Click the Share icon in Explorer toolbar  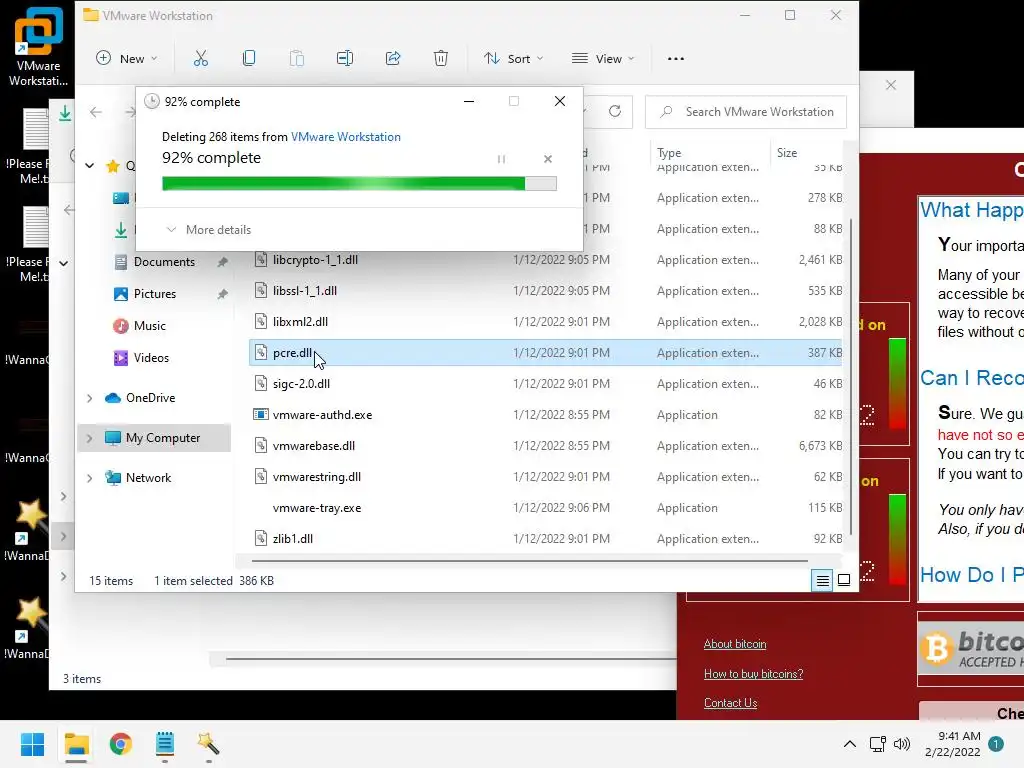392,59
